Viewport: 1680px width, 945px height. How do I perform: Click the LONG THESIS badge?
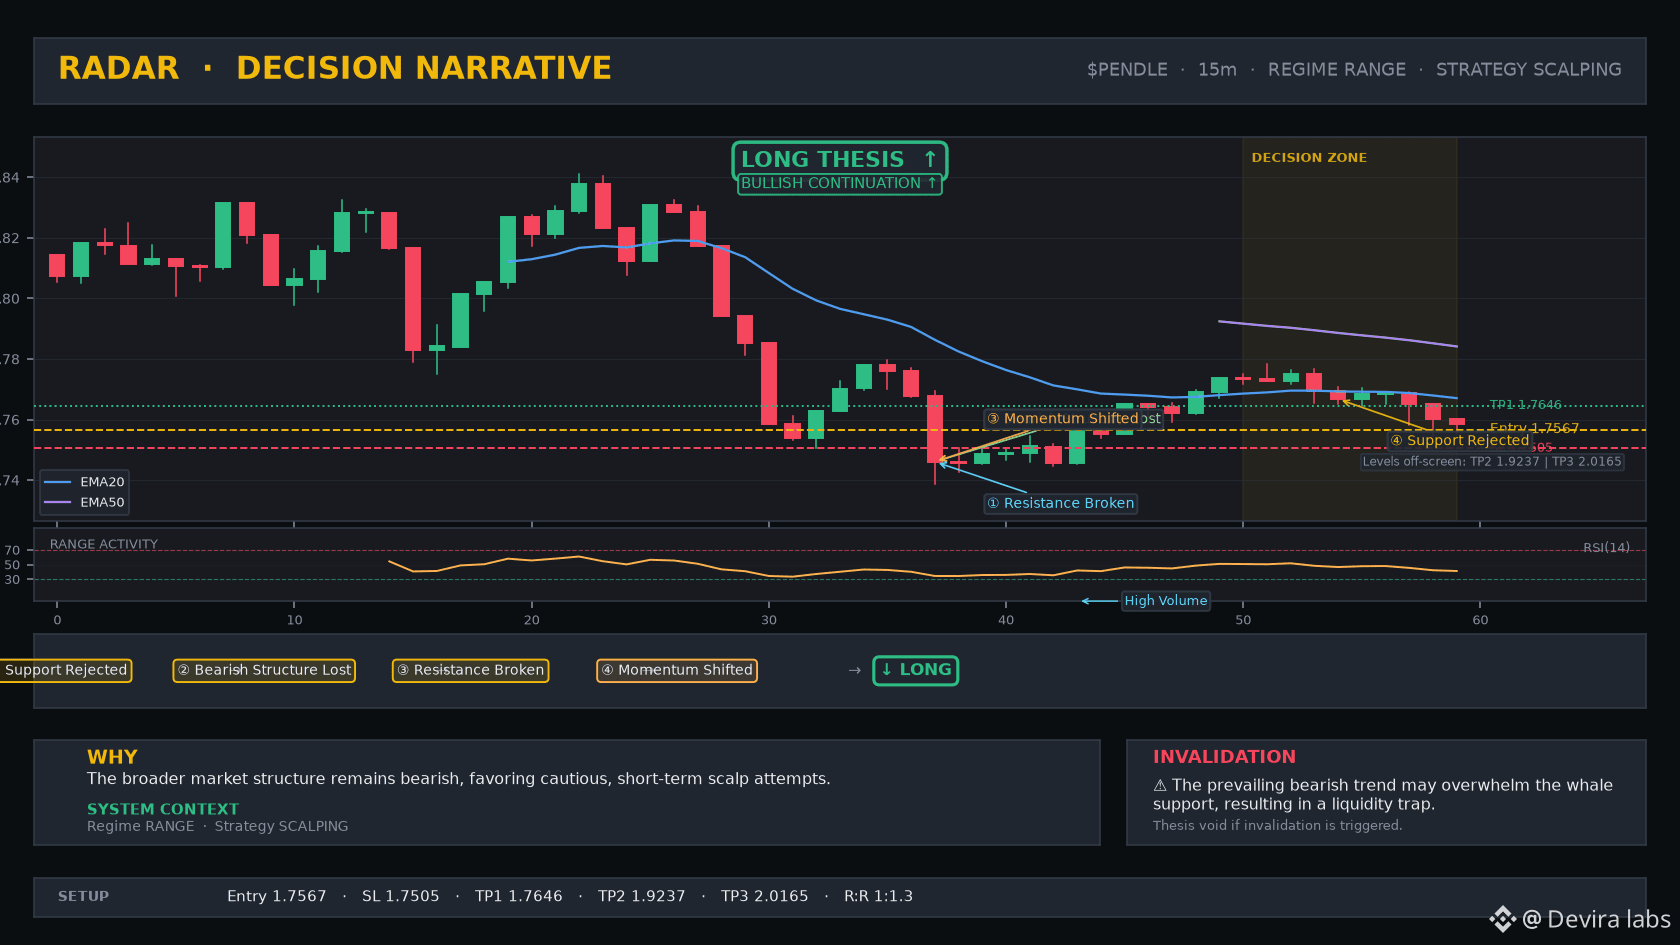click(839, 160)
